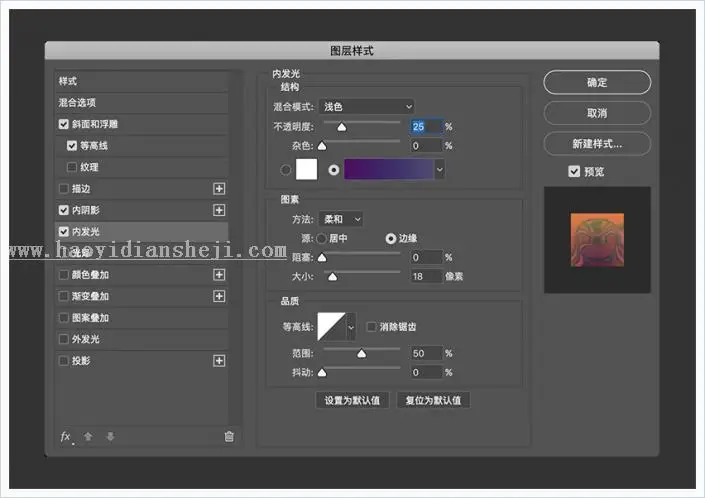Enable the 投影 checkbox
The image size is (705, 498).
[64, 361]
